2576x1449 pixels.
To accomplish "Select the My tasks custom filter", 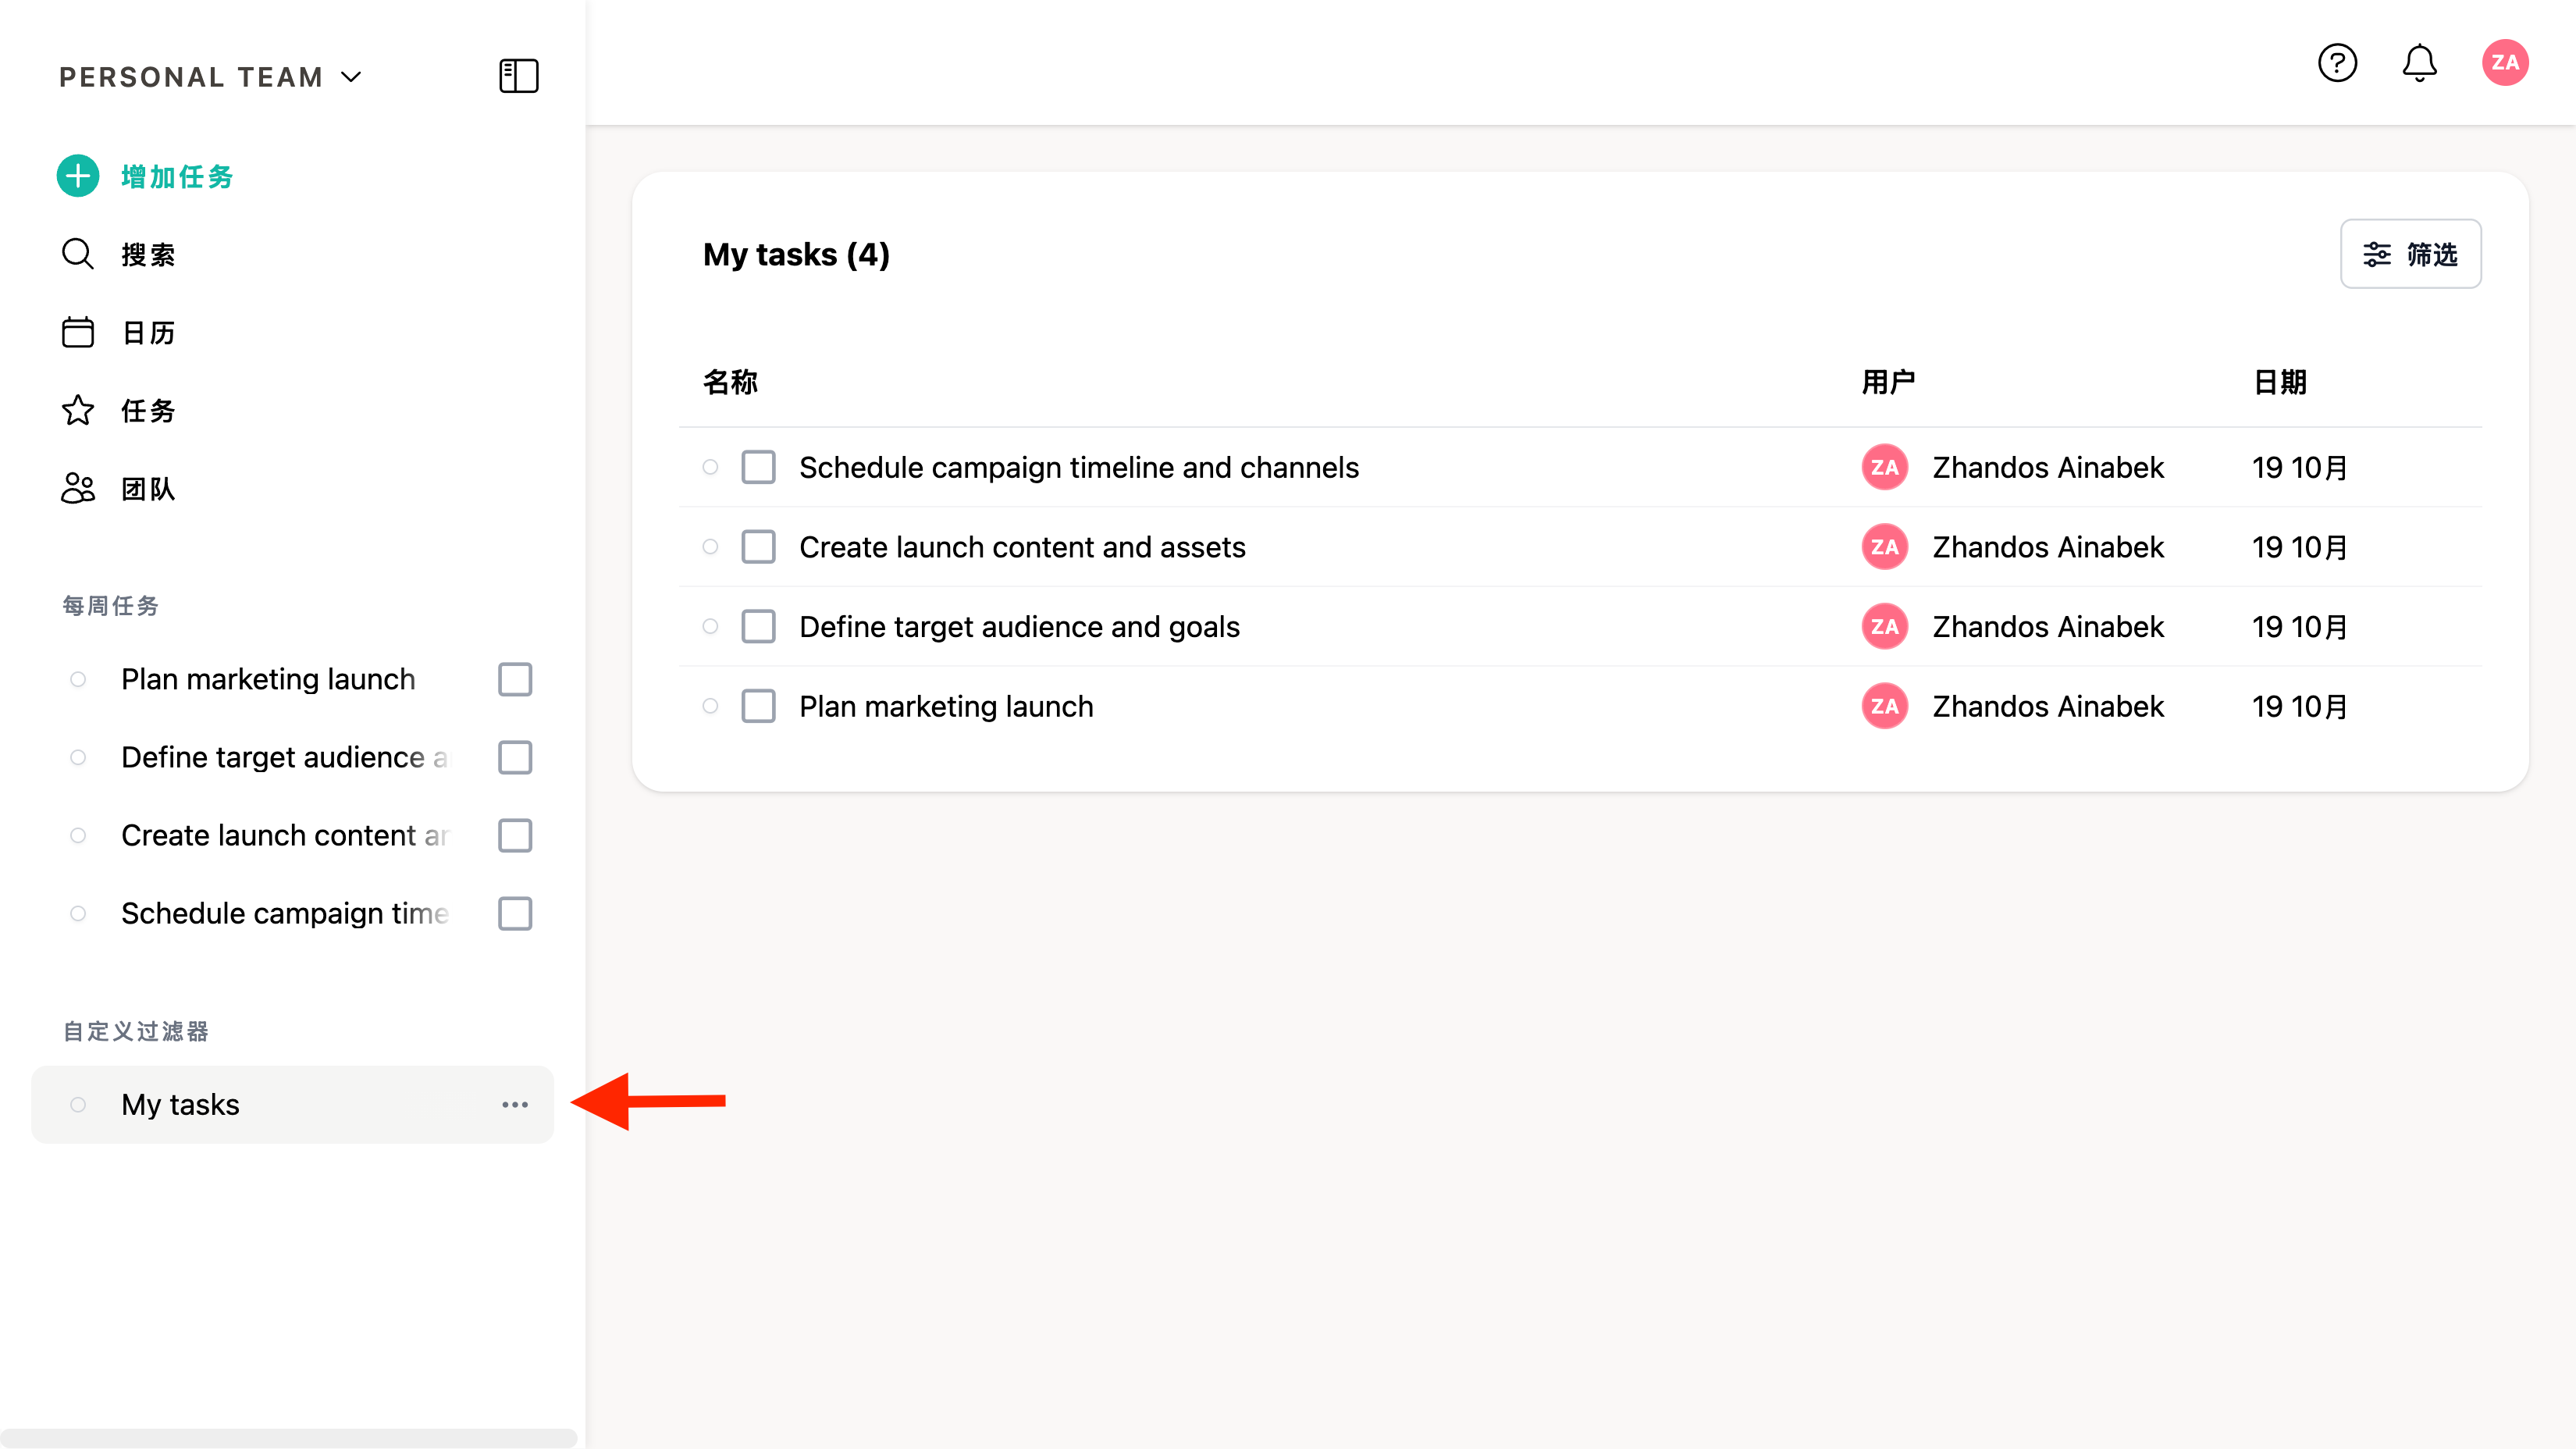I will pyautogui.click(x=180, y=1105).
